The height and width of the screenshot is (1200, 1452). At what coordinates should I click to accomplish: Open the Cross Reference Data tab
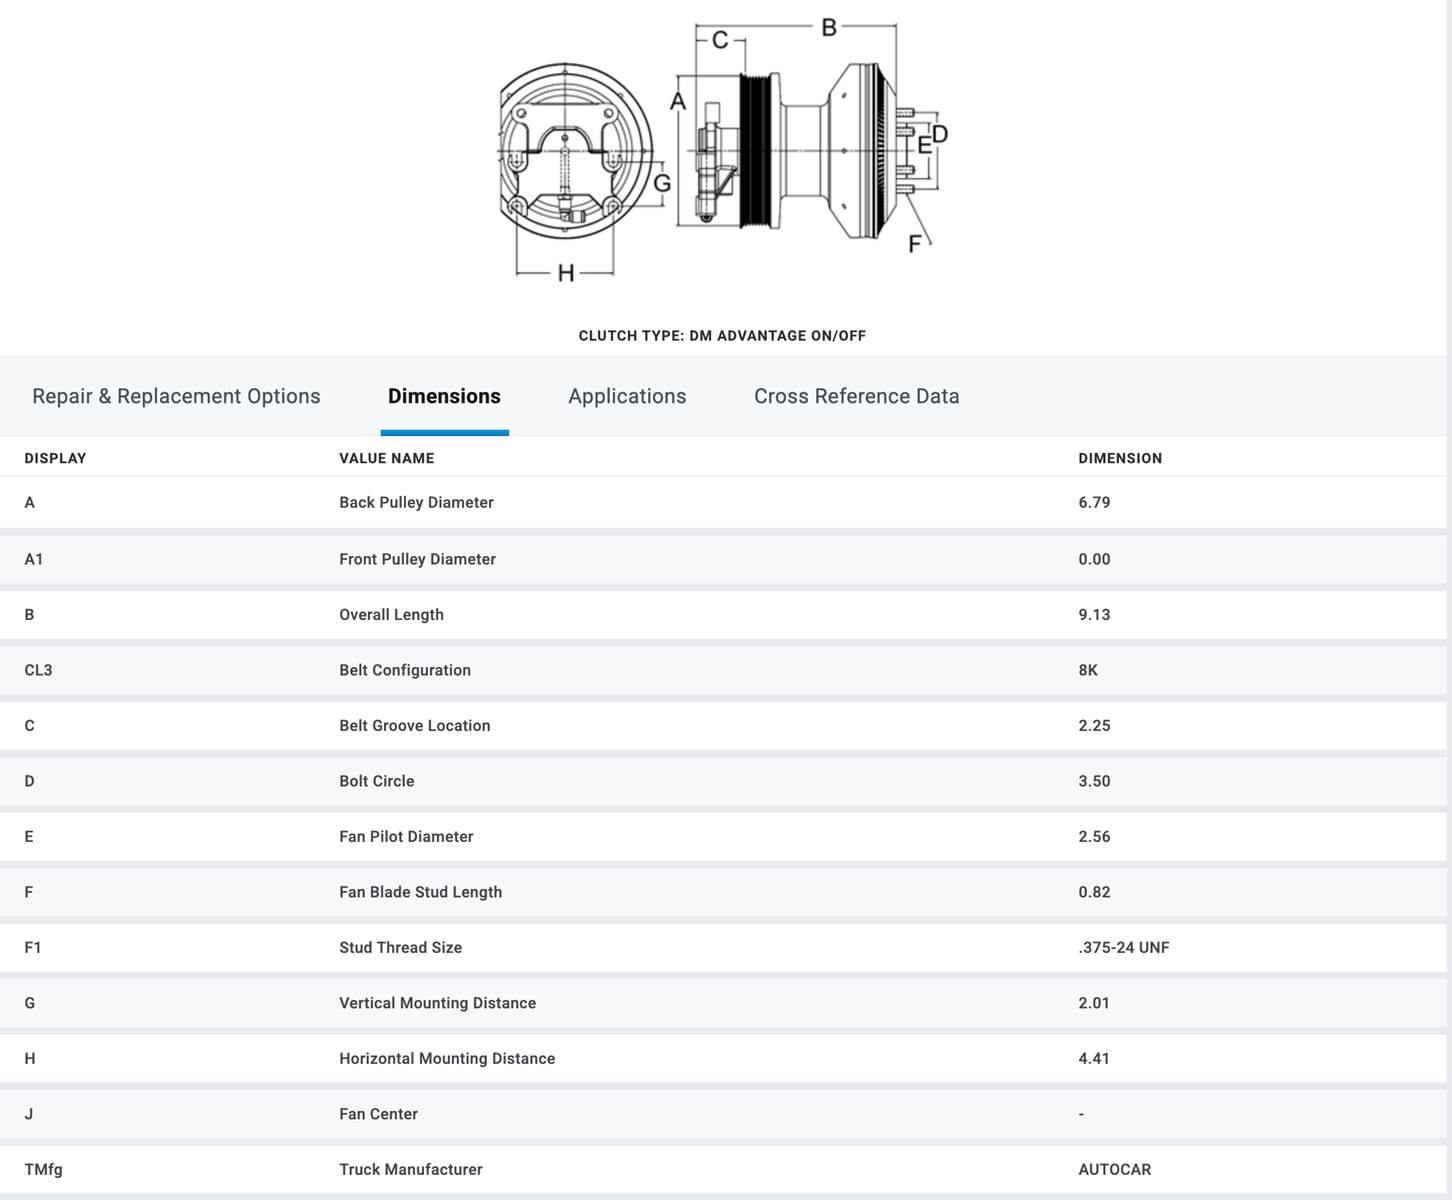click(x=856, y=396)
